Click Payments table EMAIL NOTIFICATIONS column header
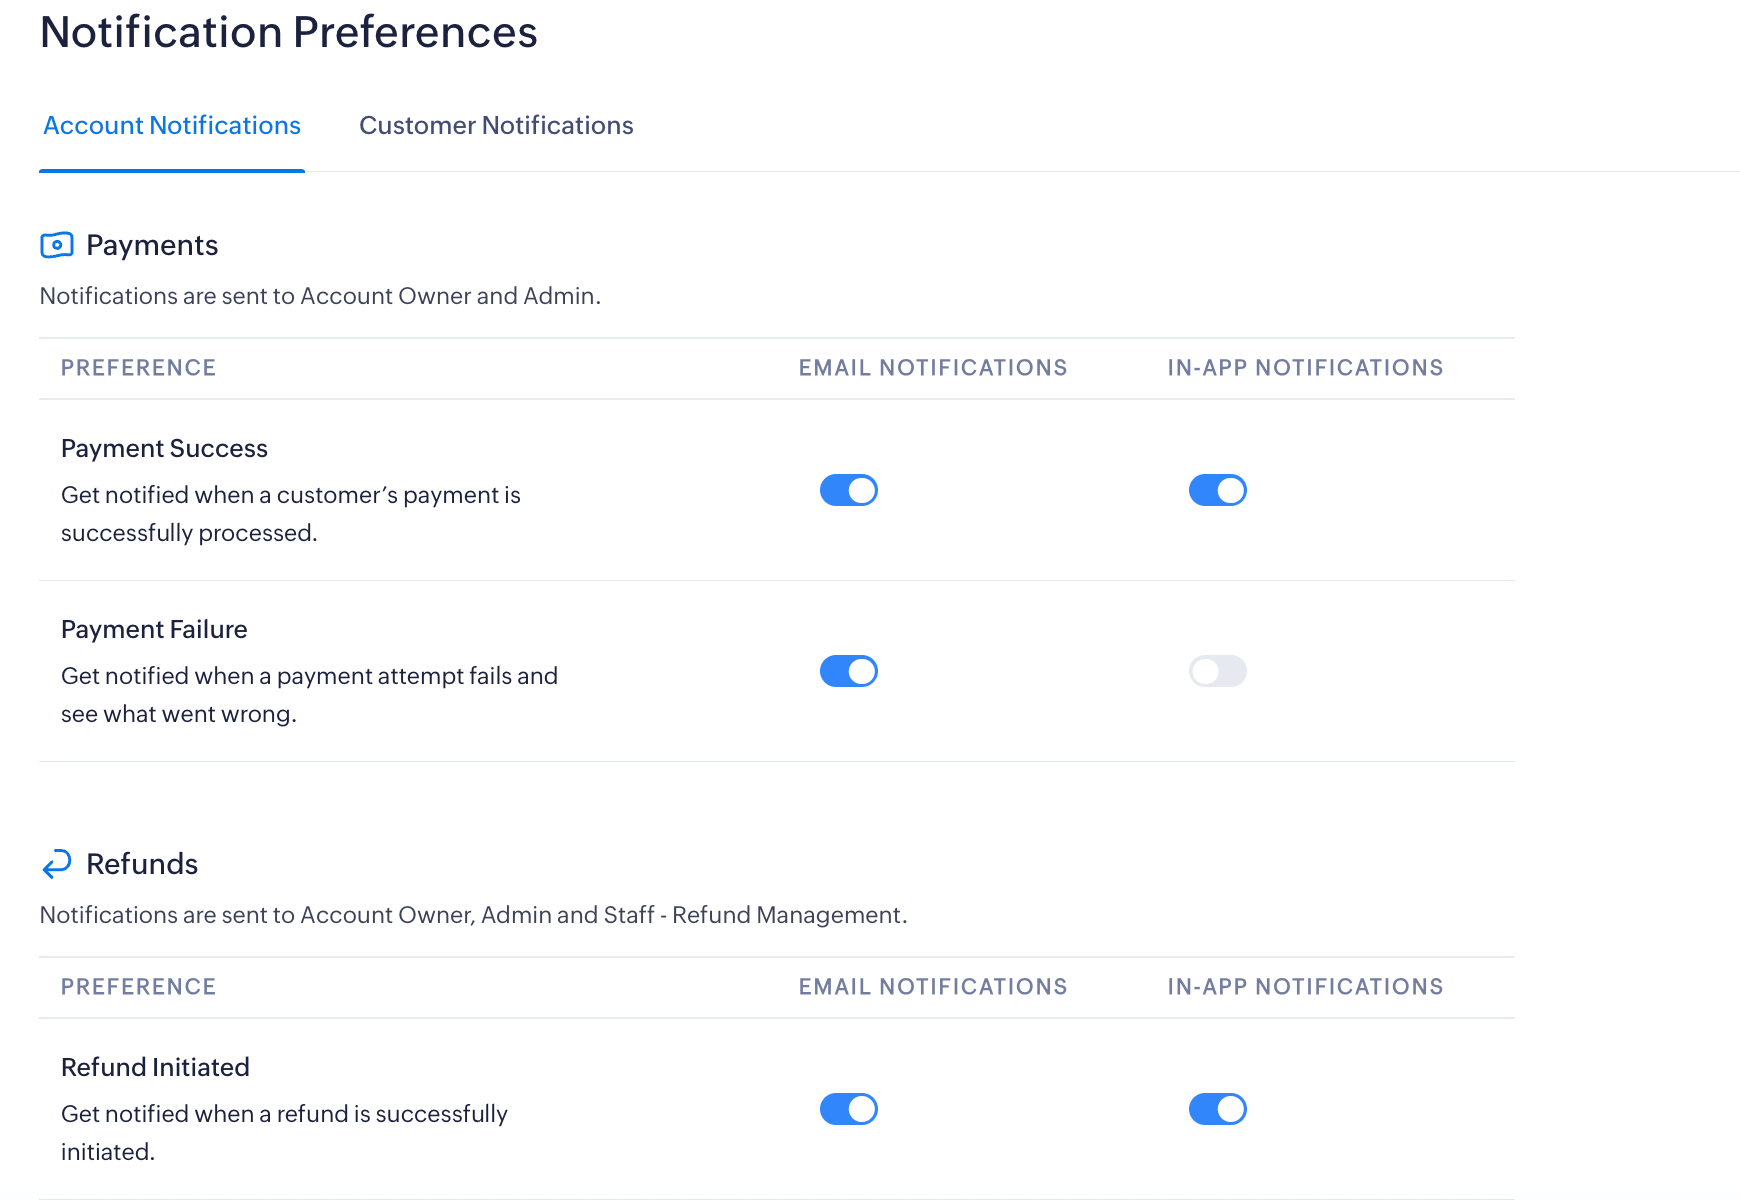The width and height of the screenshot is (1740, 1200). tap(933, 368)
